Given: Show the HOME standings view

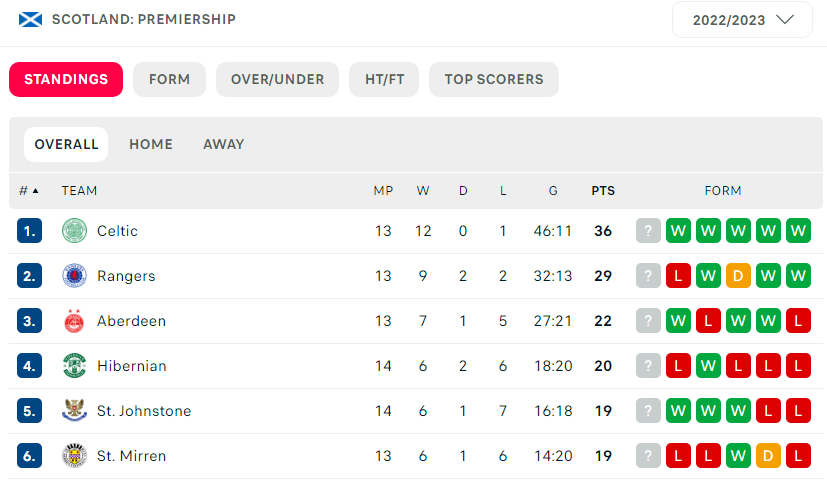Looking at the screenshot, I should point(151,145).
